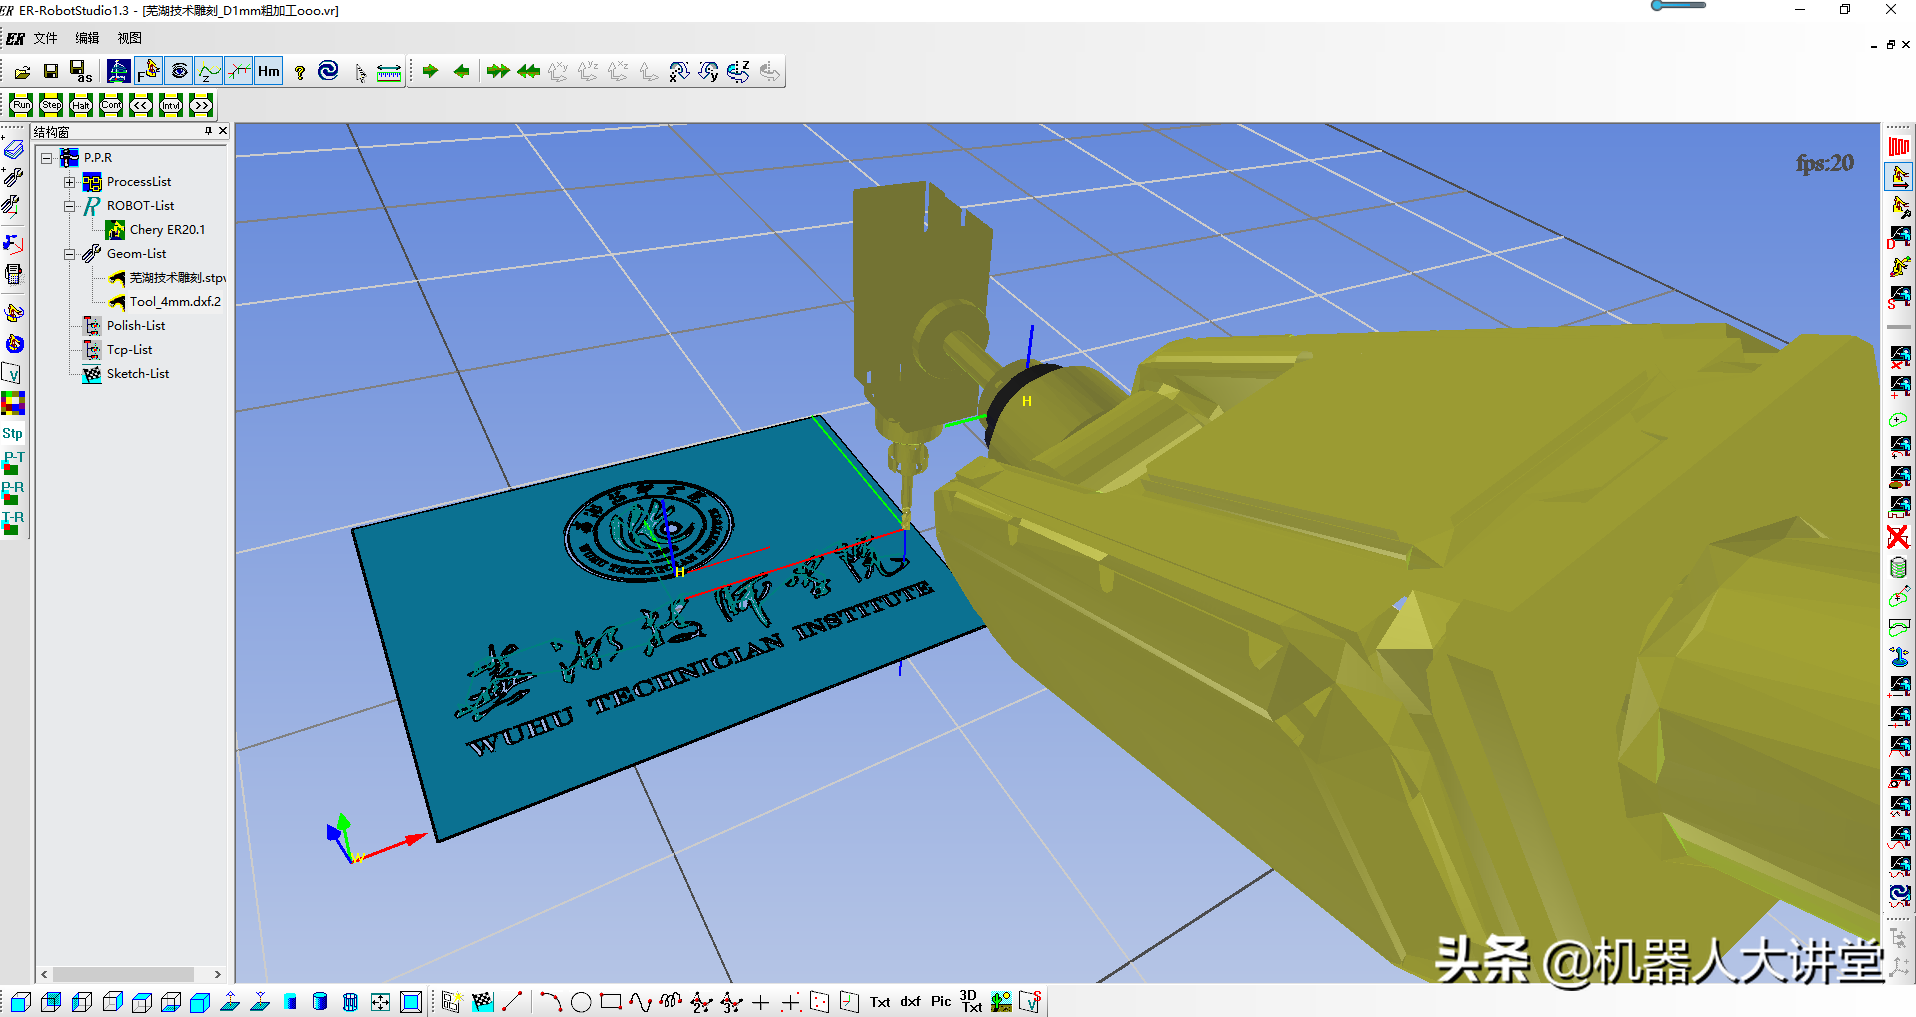Click the << slower button

tap(141, 105)
